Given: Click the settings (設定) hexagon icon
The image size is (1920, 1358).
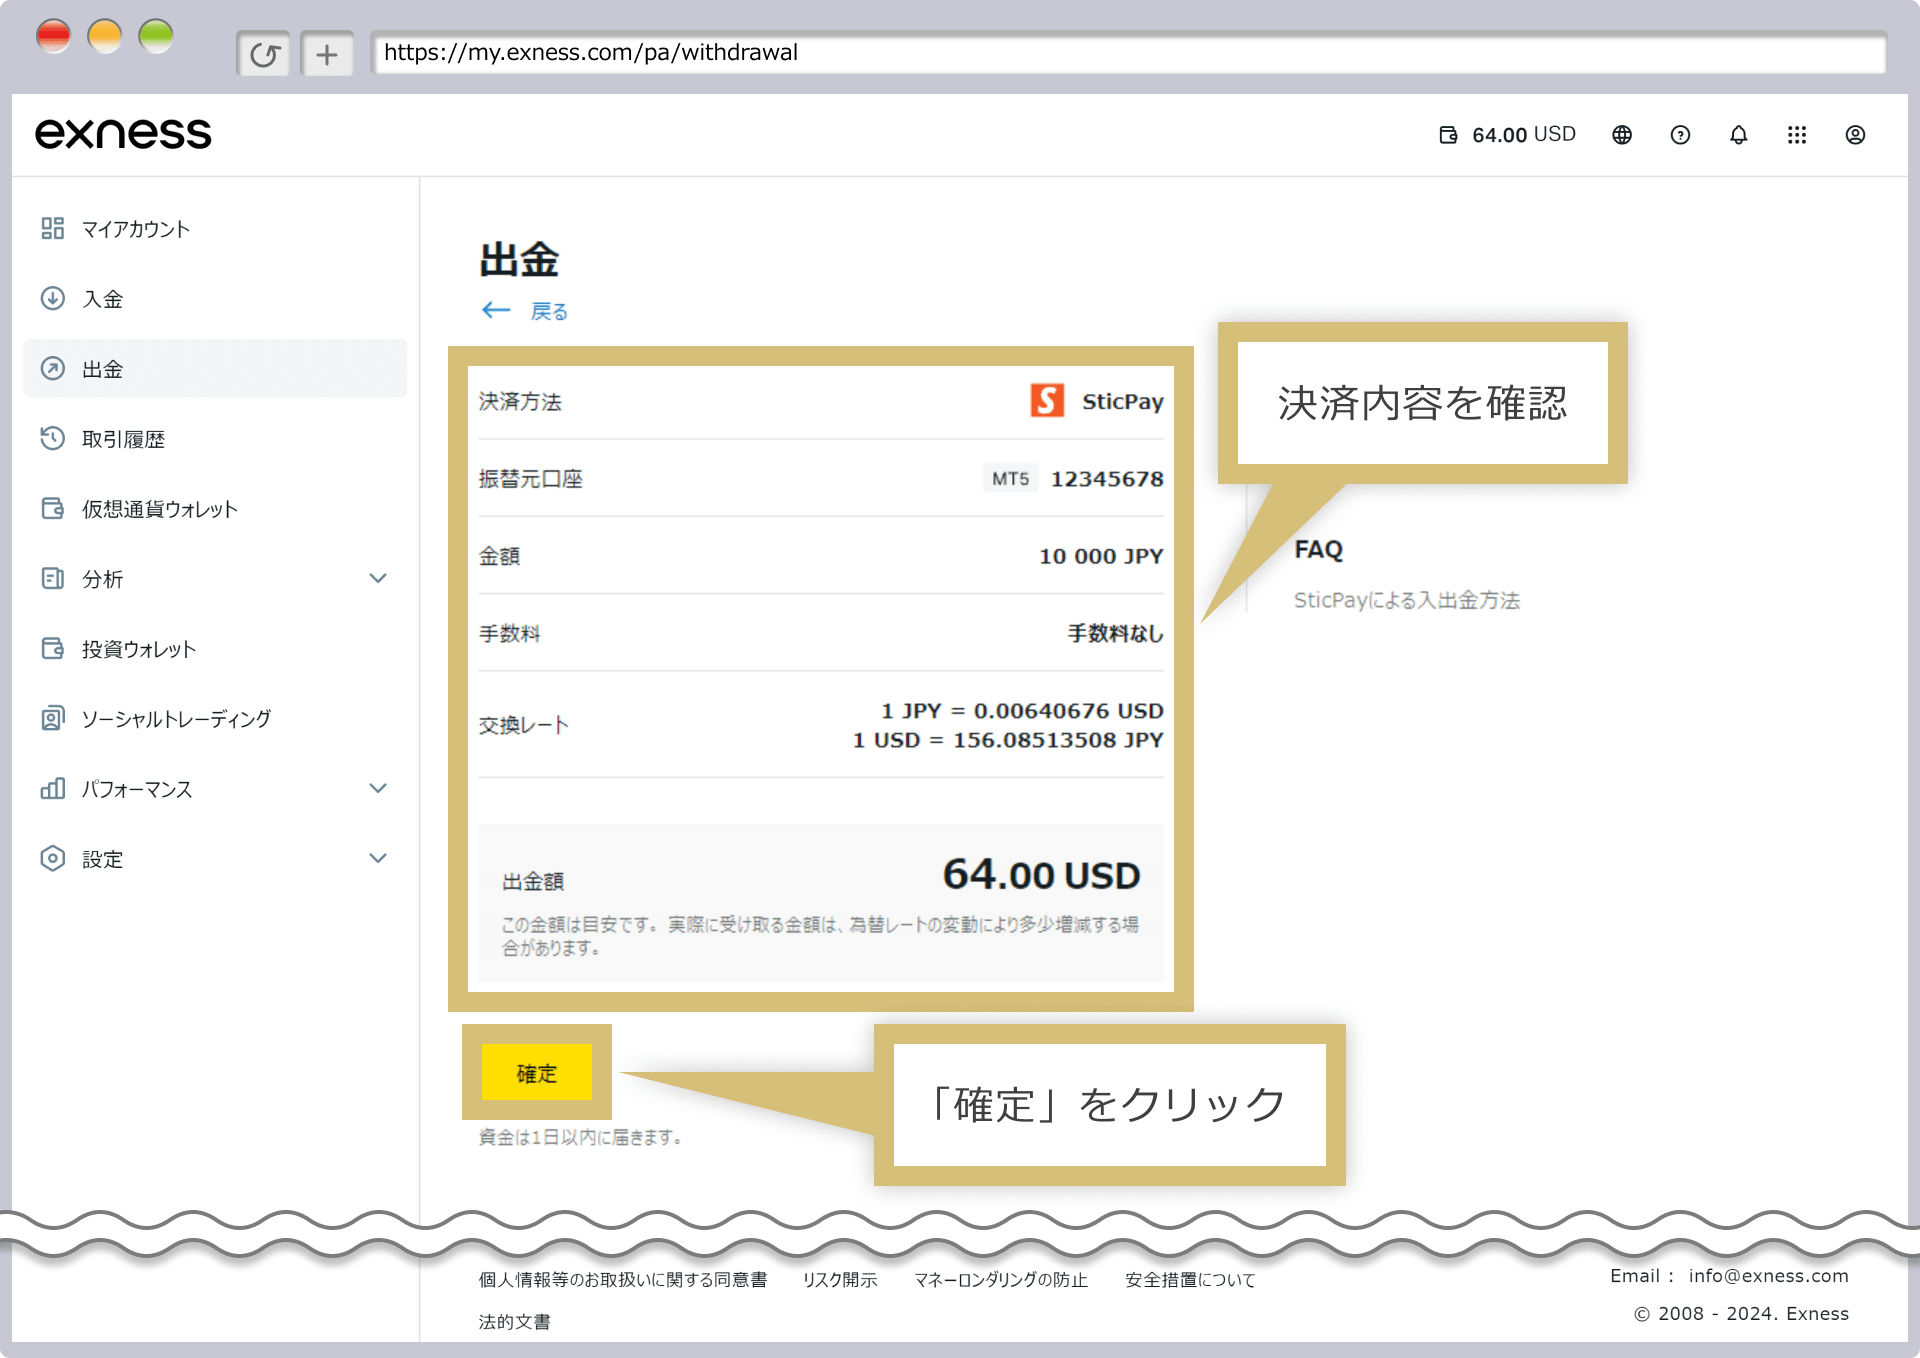Looking at the screenshot, I should (x=53, y=859).
